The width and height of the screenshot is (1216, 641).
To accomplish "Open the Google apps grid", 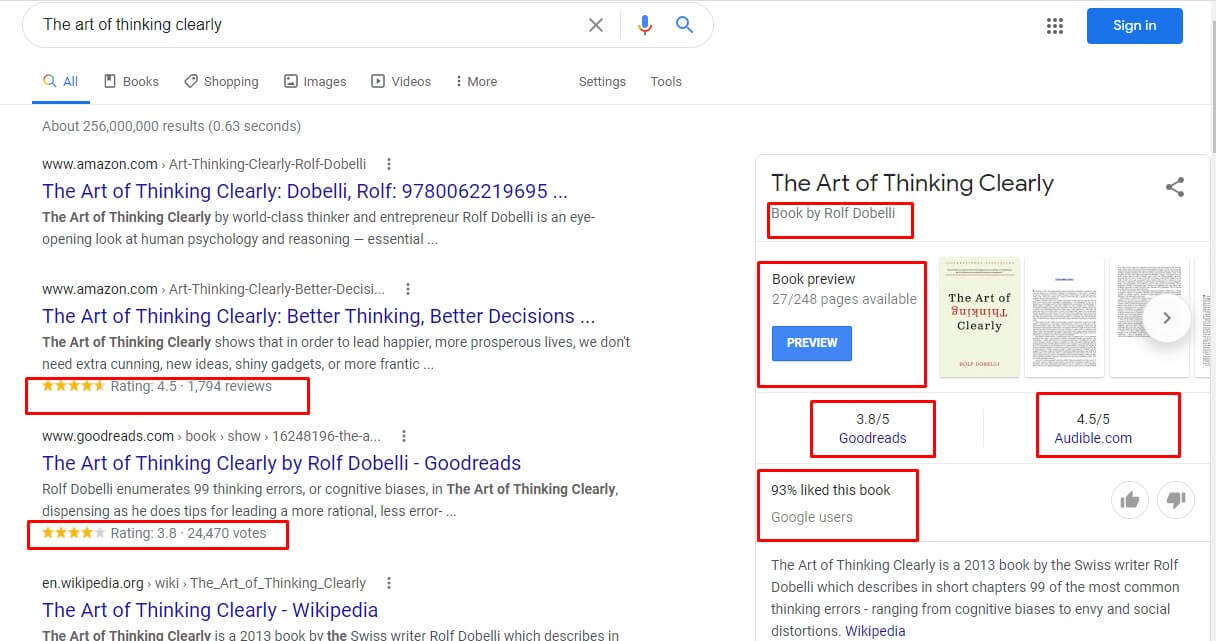I will [x=1054, y=26].
